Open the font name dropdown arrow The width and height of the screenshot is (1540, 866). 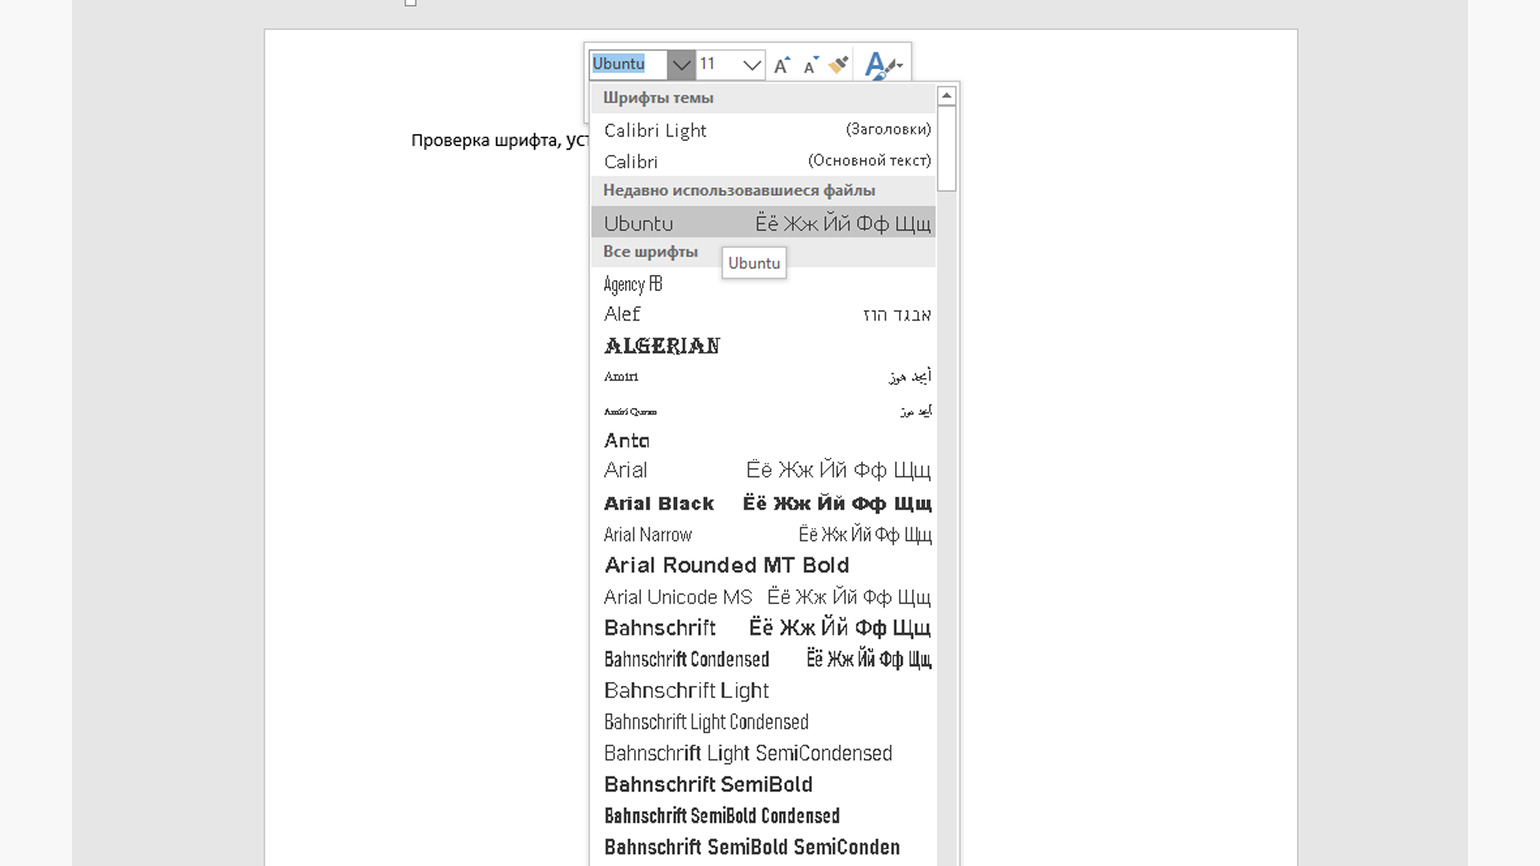pos(681,64)
